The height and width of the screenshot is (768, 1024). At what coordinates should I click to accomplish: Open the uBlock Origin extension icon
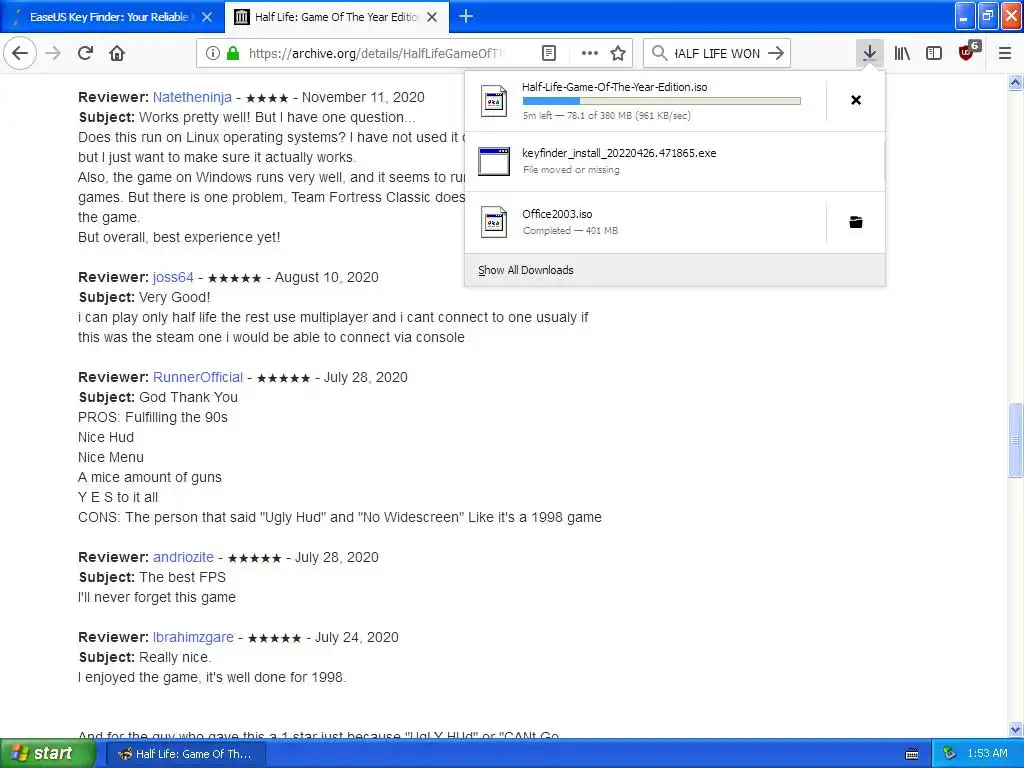pos(968,52)
